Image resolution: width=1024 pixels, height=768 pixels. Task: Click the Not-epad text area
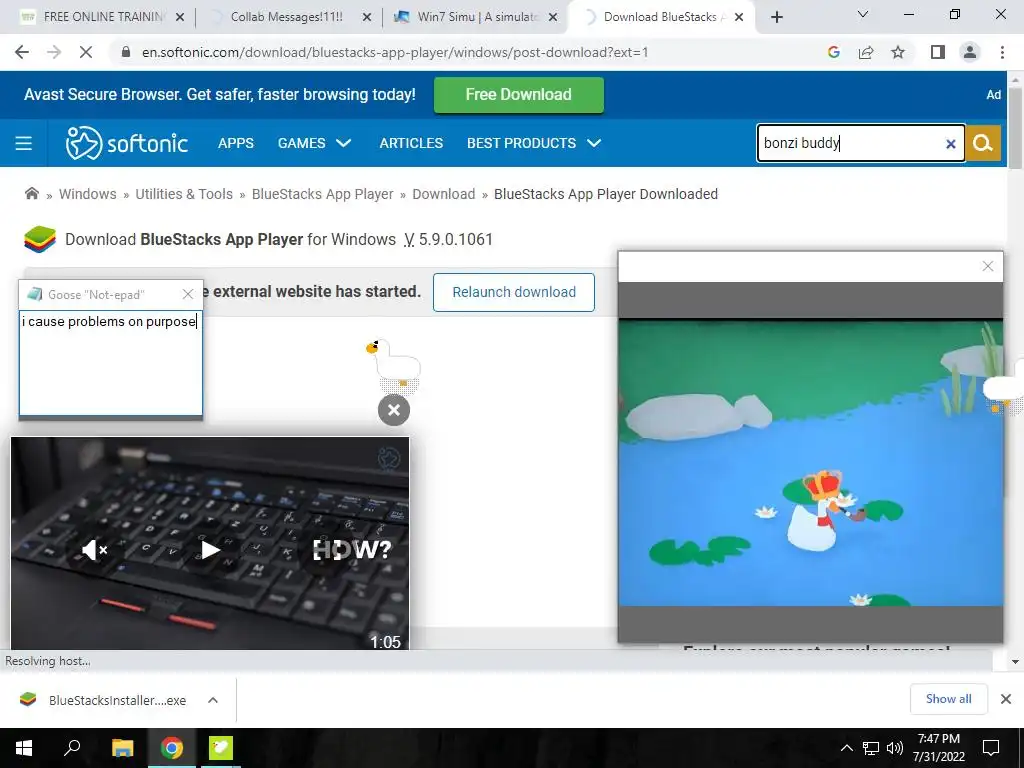pyautogui.click(x=110, y=363)
